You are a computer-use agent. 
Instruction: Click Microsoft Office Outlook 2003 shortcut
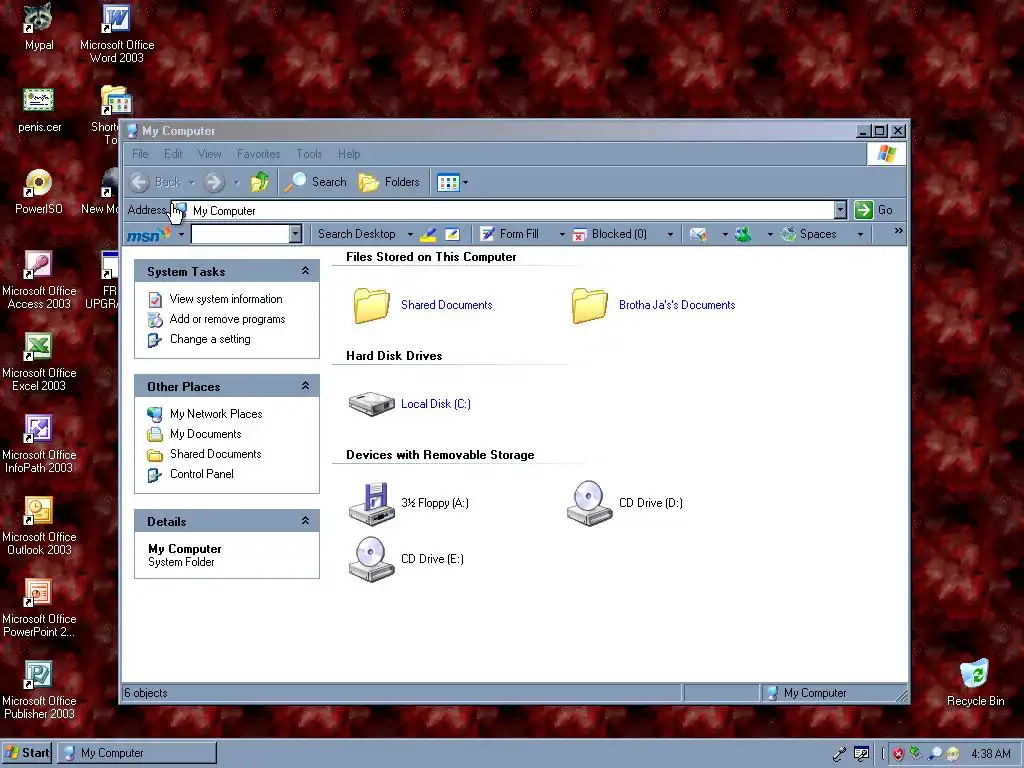coord(39,526)
